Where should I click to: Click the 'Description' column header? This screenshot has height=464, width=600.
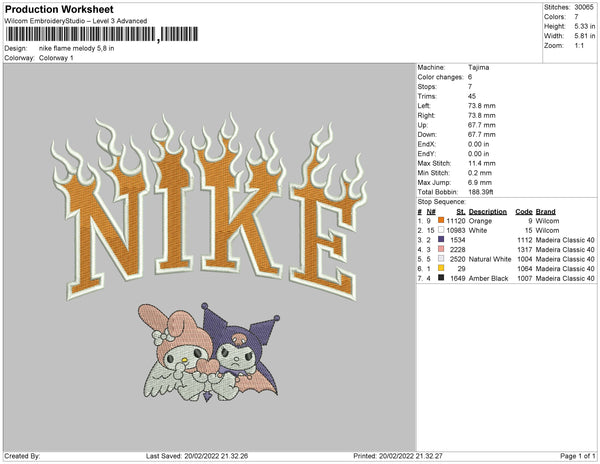point(488,212)
